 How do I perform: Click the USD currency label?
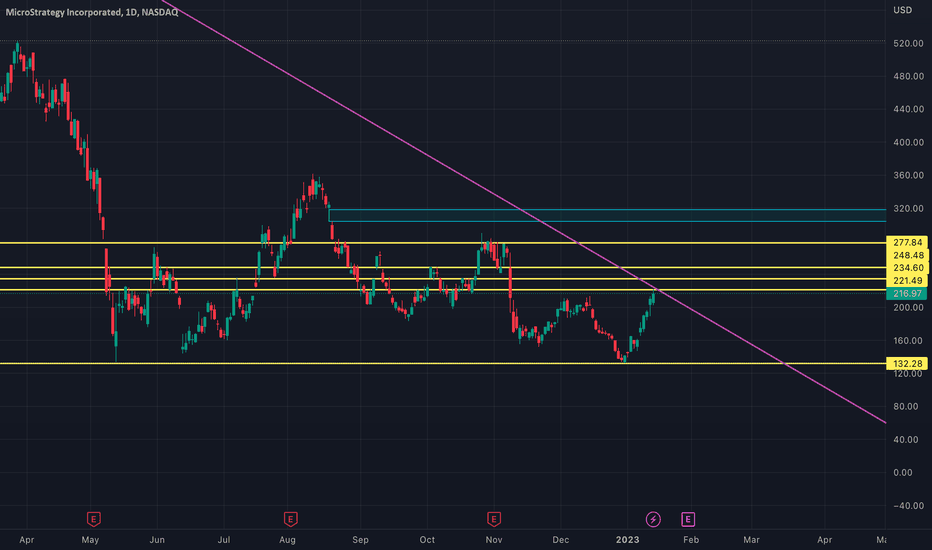[902, 10]
